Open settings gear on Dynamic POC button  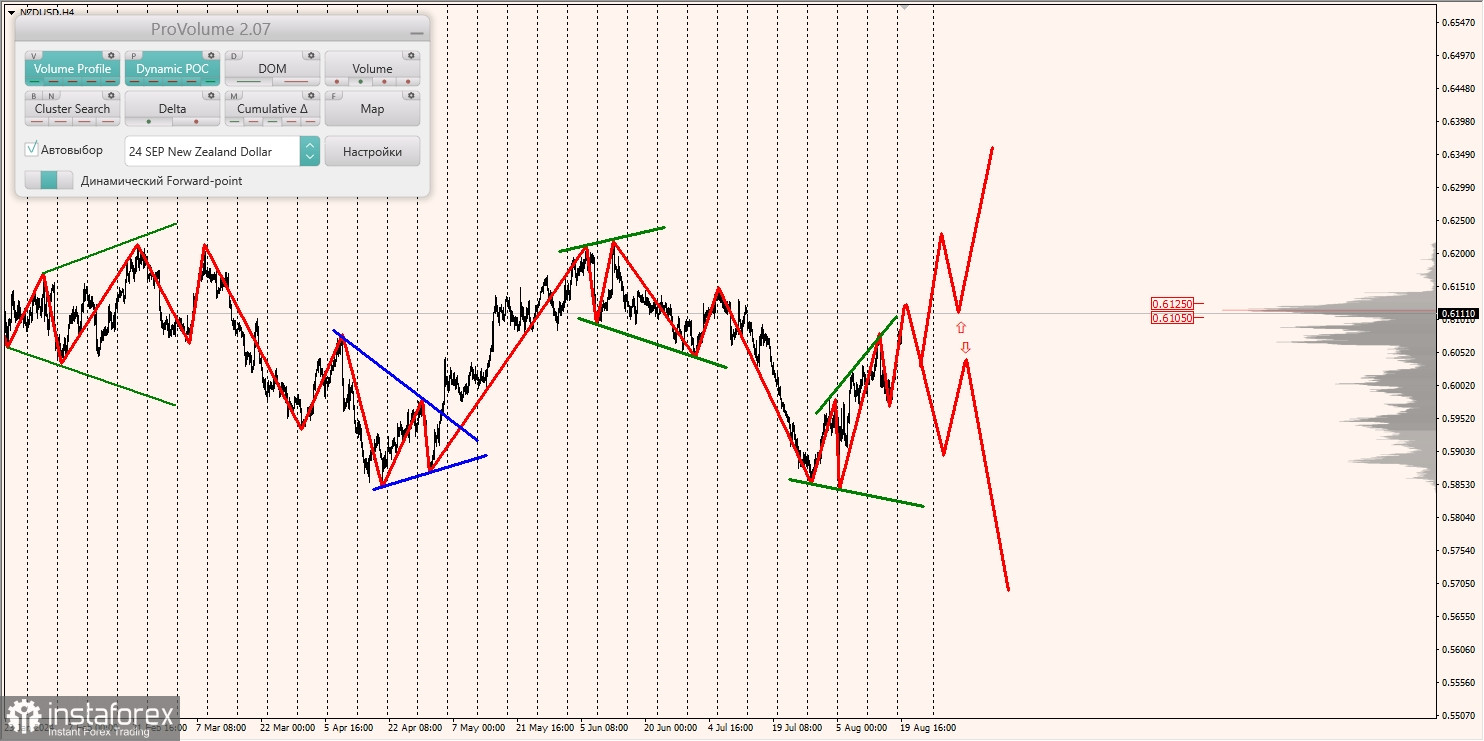coord(211,55)
